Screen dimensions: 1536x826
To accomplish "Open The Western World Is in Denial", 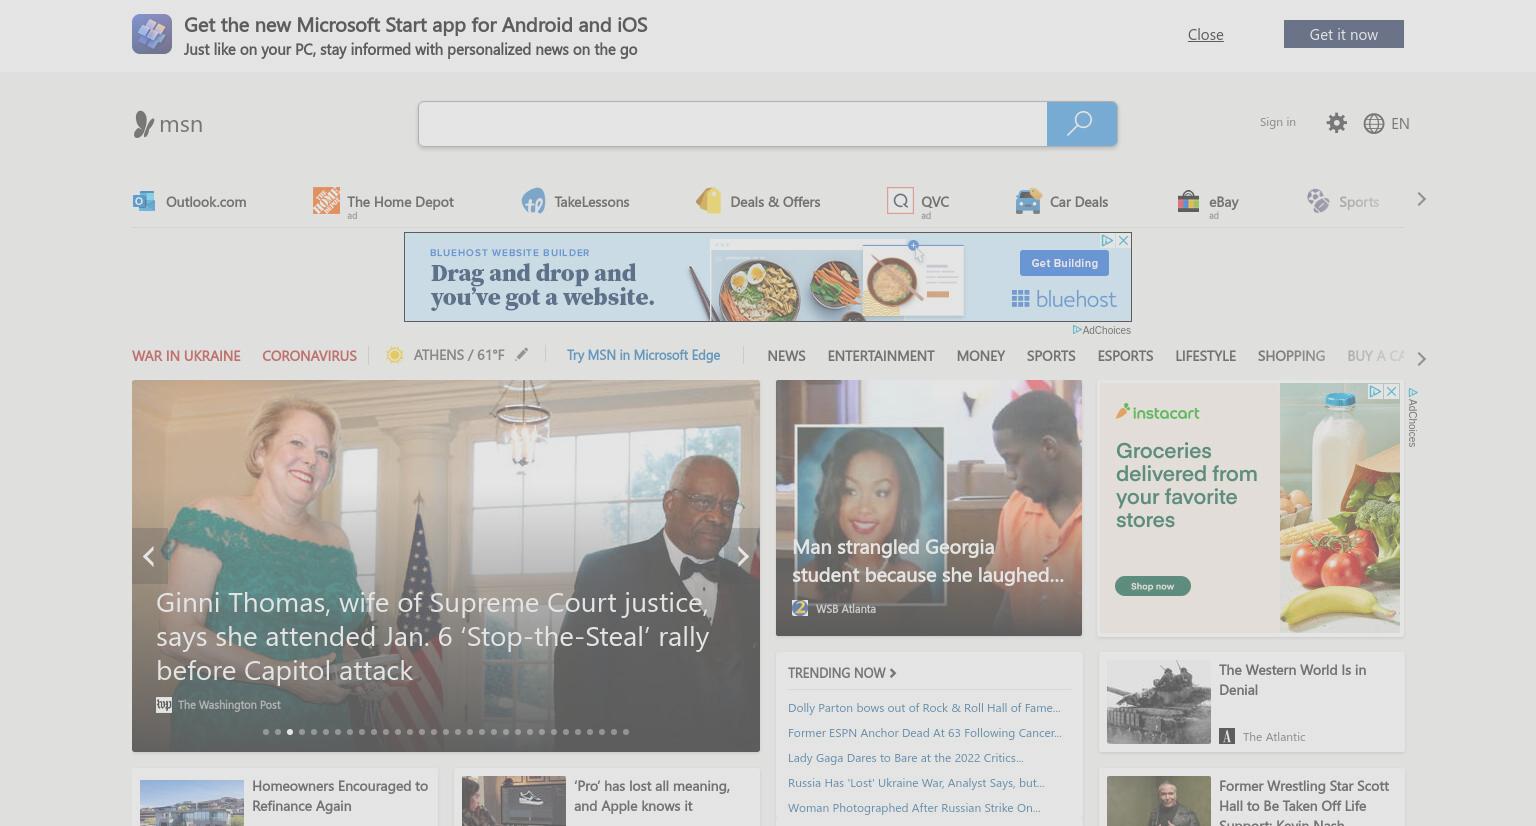I will tap(1292, 680).
